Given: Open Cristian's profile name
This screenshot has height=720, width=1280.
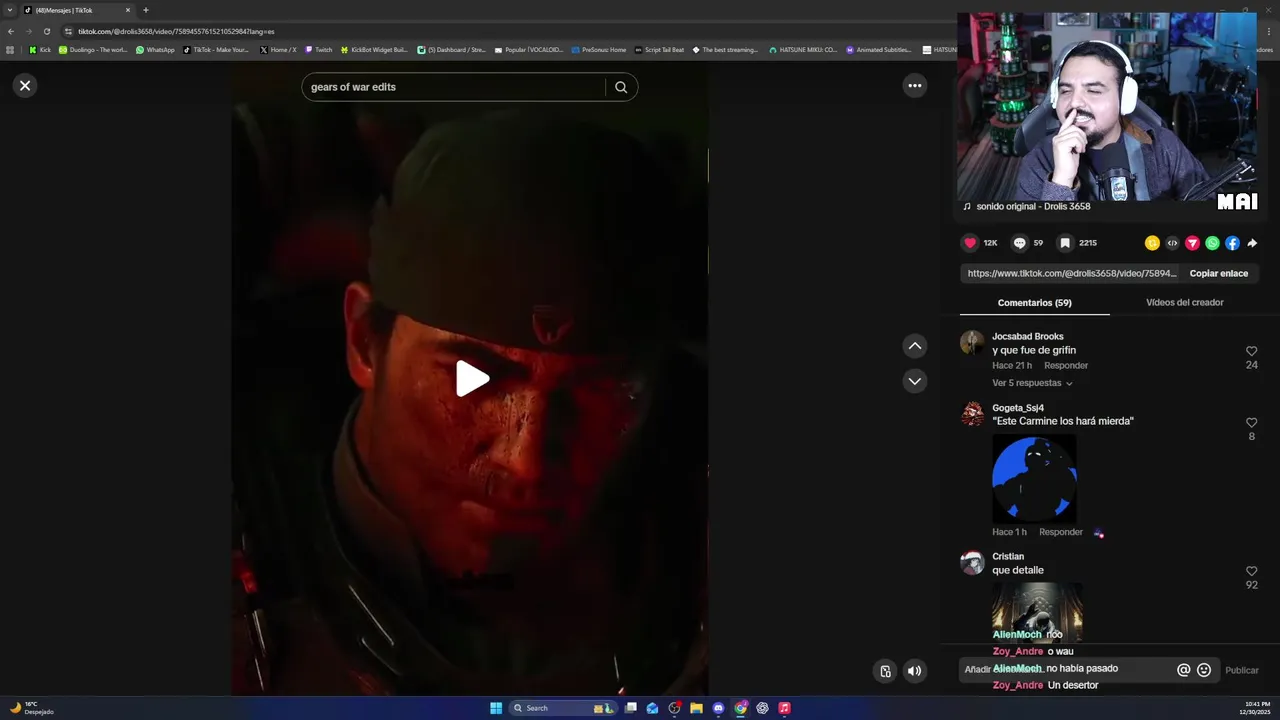Looking at the screenshot, I should pos(1008,556).
